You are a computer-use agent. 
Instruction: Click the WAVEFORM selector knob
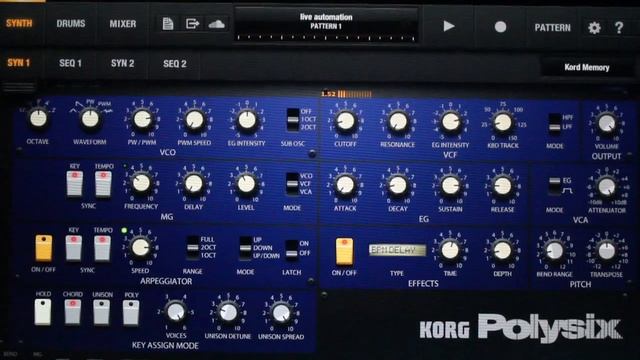pos(90,119)
